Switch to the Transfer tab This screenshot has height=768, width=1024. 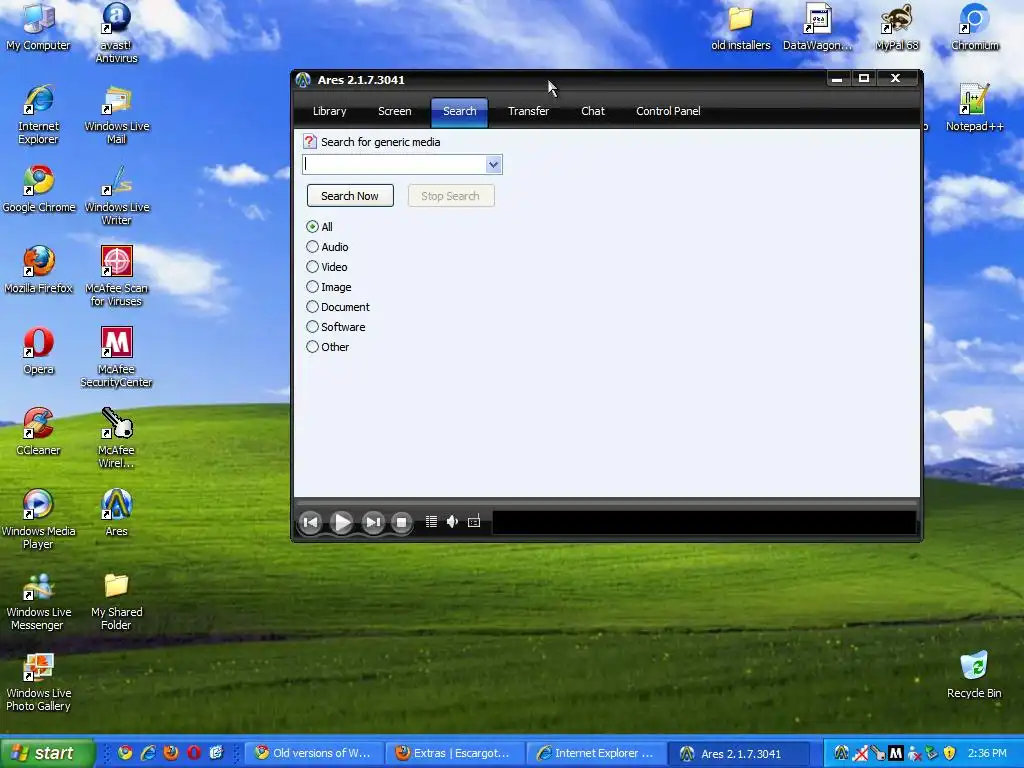[528, 111]
